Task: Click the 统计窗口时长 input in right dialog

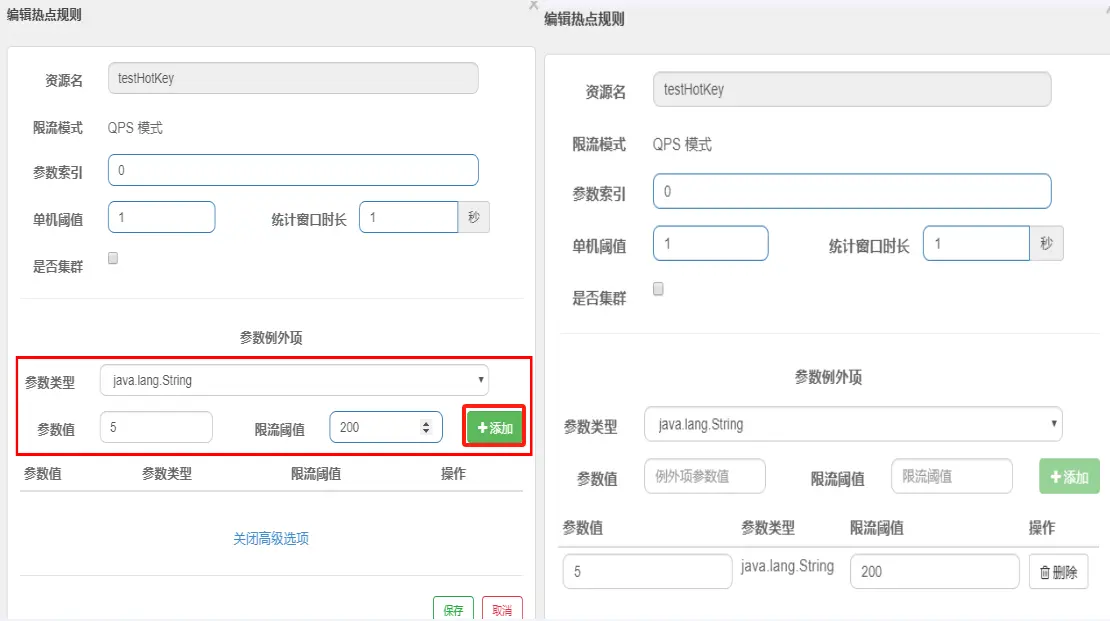Action: [975, 243]
